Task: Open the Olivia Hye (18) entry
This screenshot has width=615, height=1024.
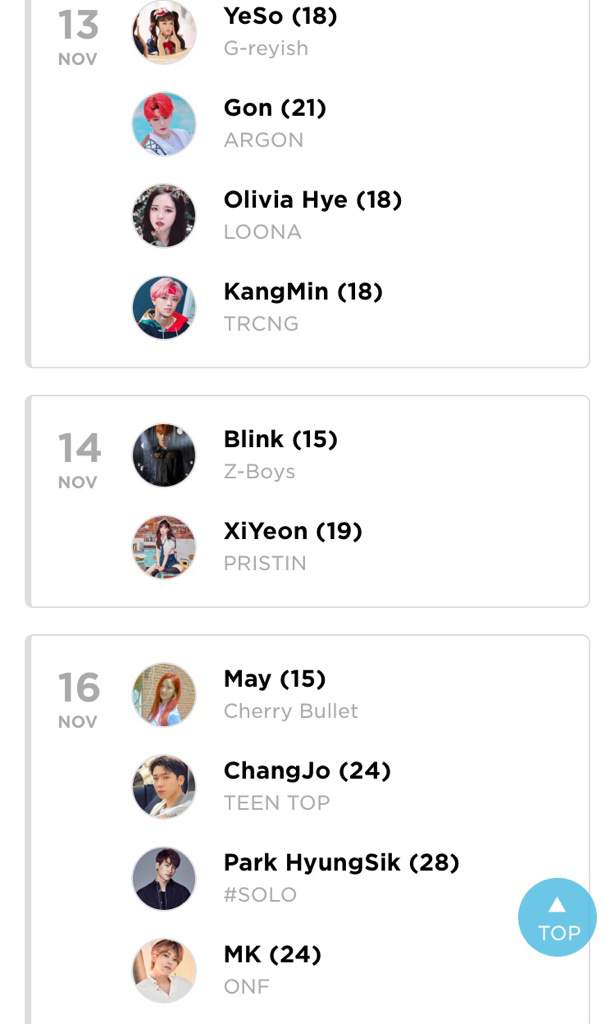Action: (x=313, y=200)
